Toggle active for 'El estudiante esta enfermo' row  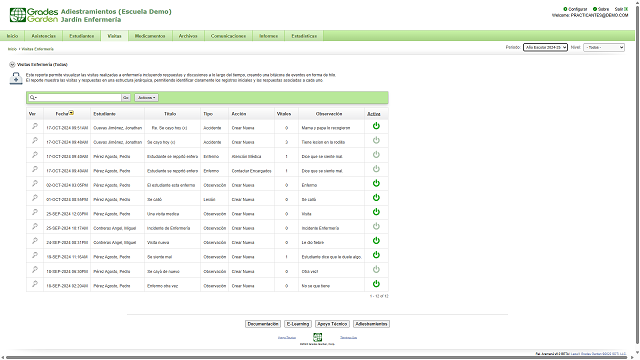(376, 183)
